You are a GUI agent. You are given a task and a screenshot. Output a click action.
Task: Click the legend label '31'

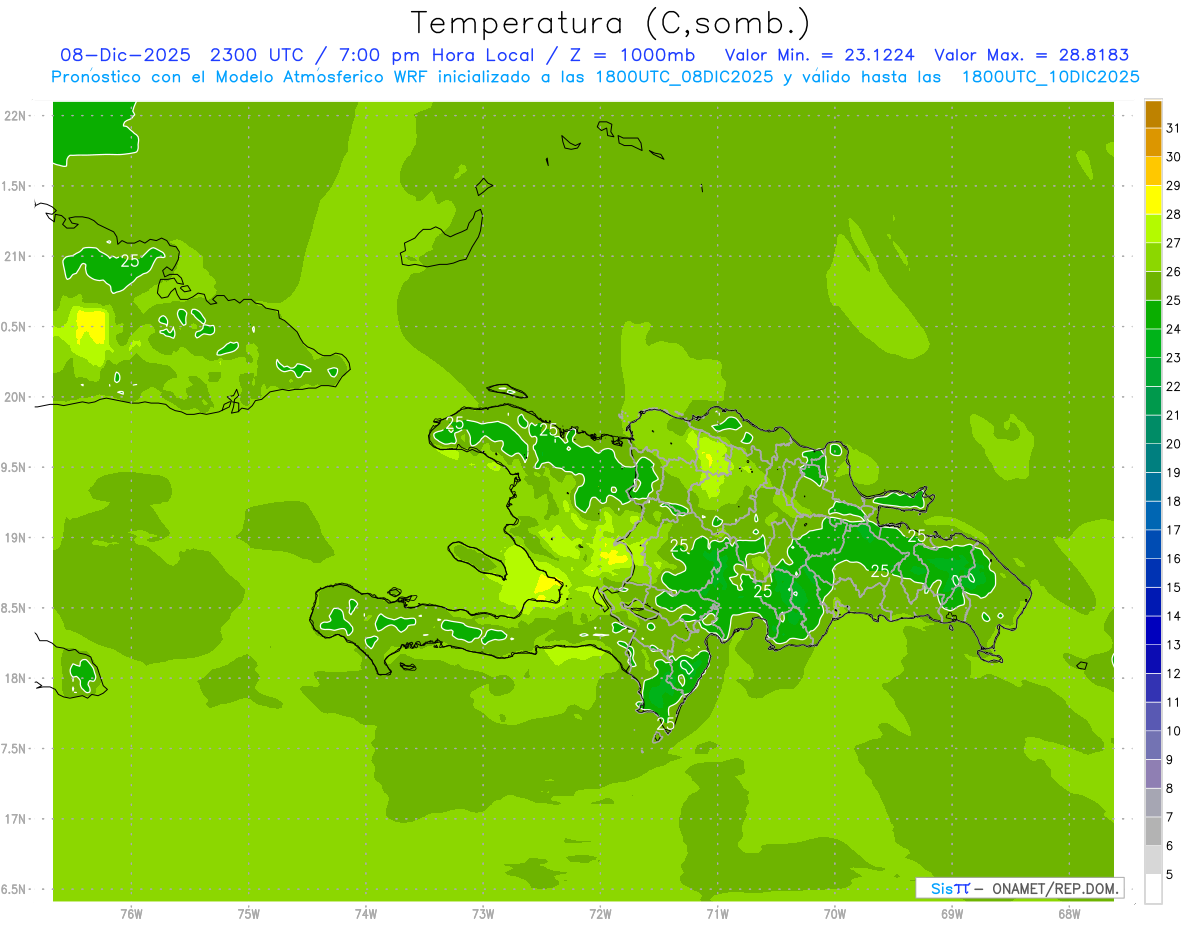click(1174, 128)
